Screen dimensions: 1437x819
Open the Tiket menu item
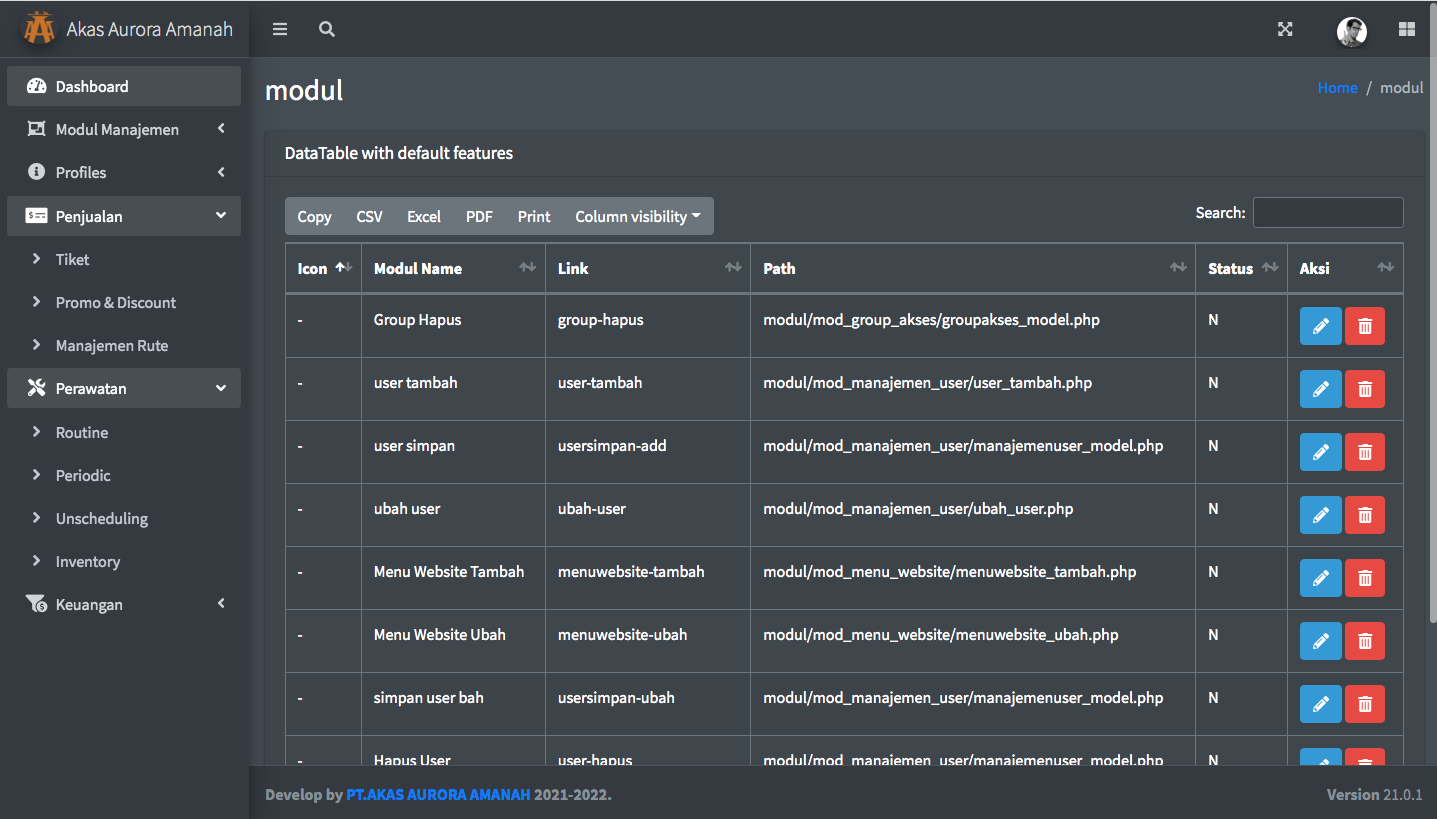point(72,259)
